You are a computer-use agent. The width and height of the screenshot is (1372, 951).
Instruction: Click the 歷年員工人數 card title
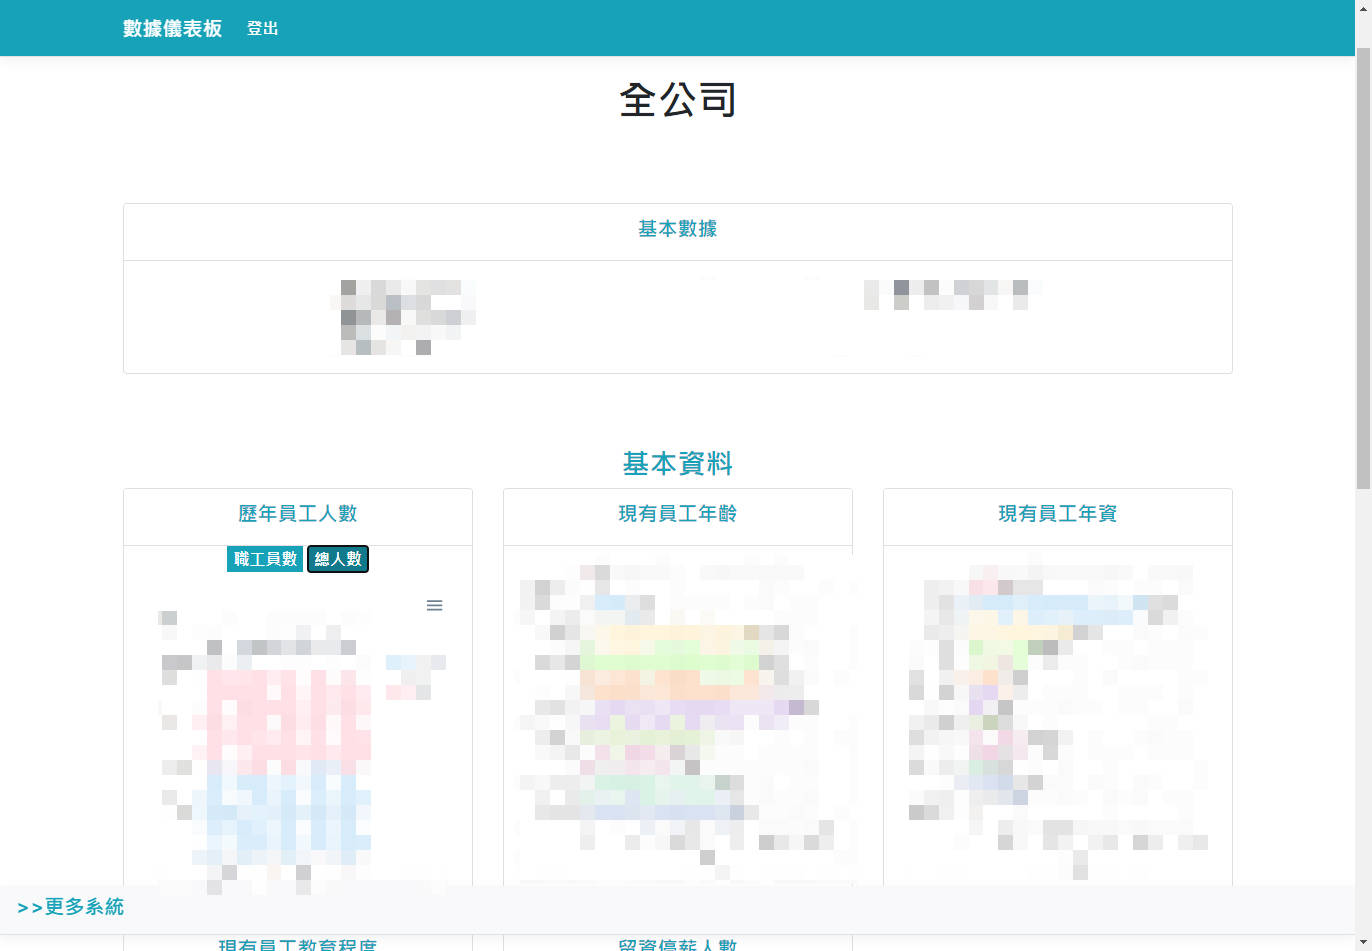point(298,514)
